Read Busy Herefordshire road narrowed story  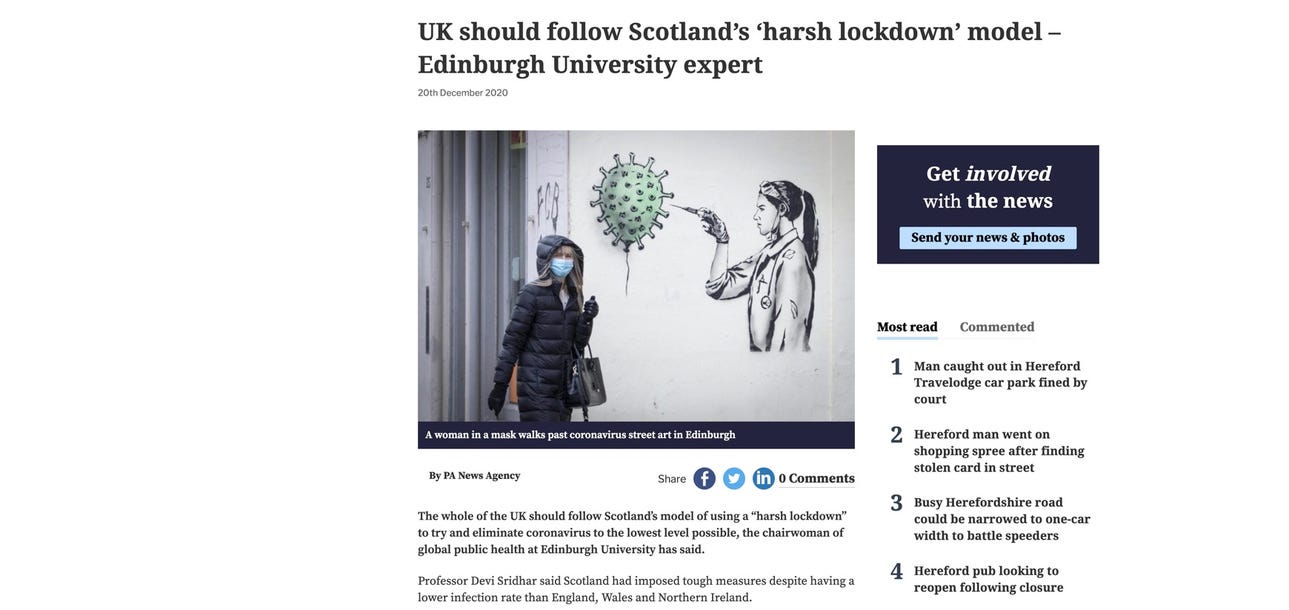(1002, 519)
